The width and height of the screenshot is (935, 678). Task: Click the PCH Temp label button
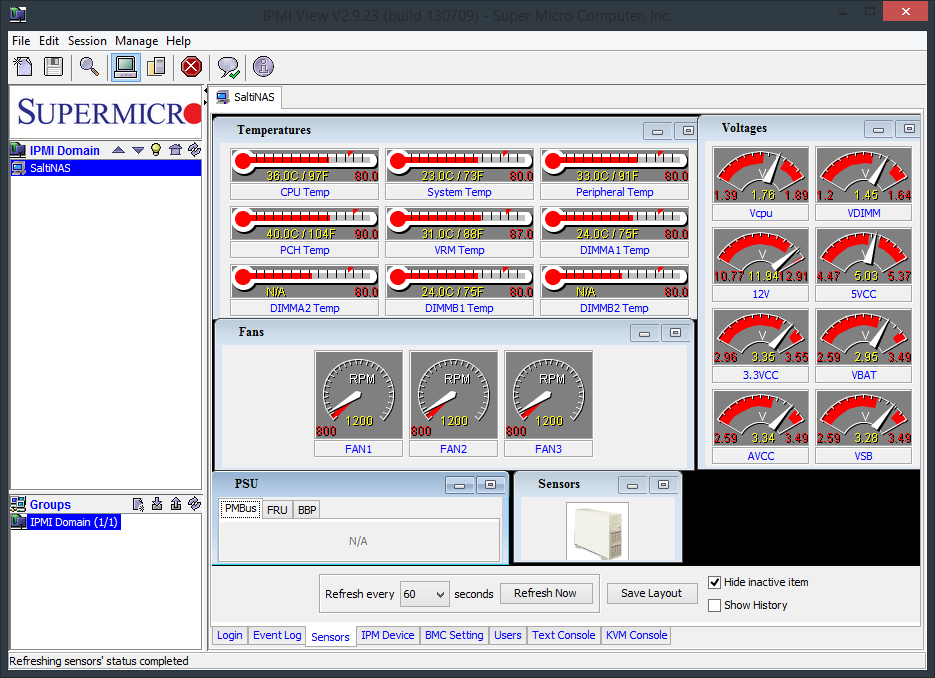click(x=304, y=250)
